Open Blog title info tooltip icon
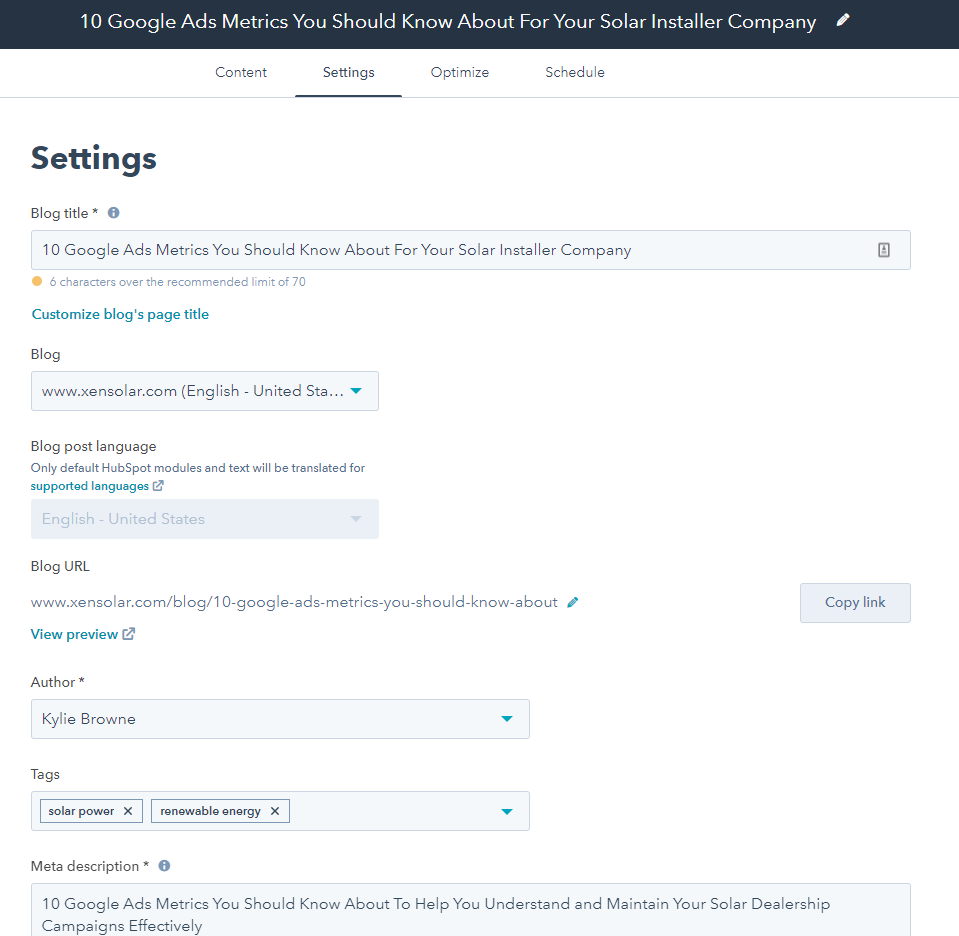Screen dimensions: 959x936 (x=114, y=213)
